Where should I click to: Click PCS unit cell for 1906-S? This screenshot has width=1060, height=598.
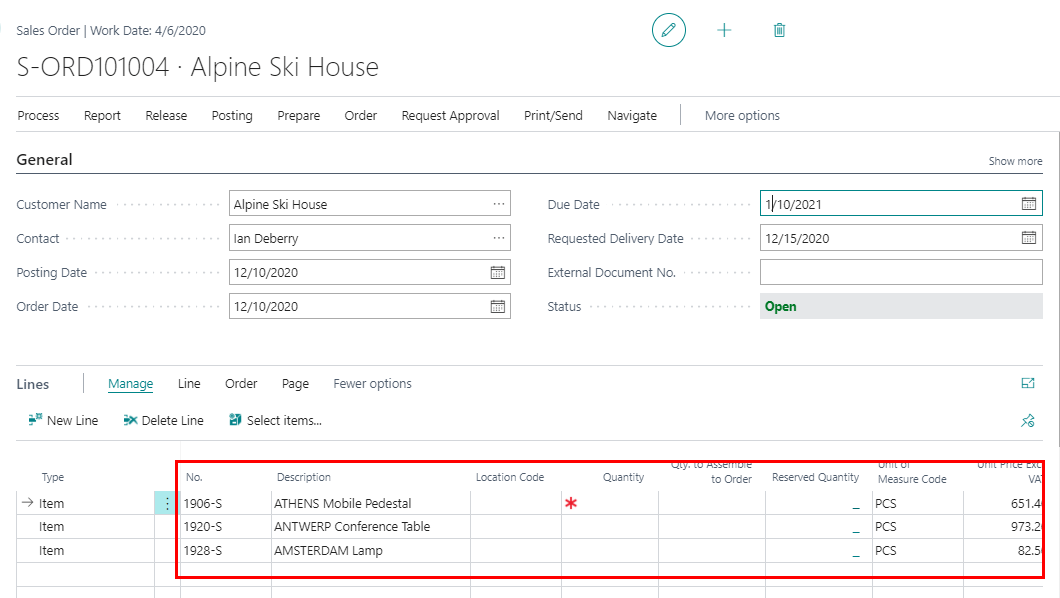click(917, 503)
